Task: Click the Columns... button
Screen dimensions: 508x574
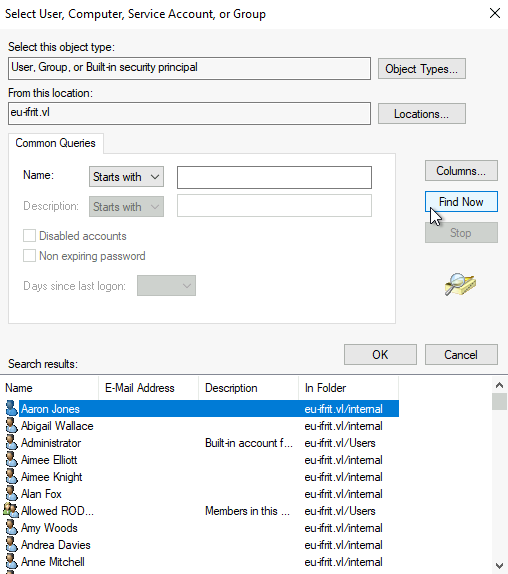Action: tap(461, 171)
